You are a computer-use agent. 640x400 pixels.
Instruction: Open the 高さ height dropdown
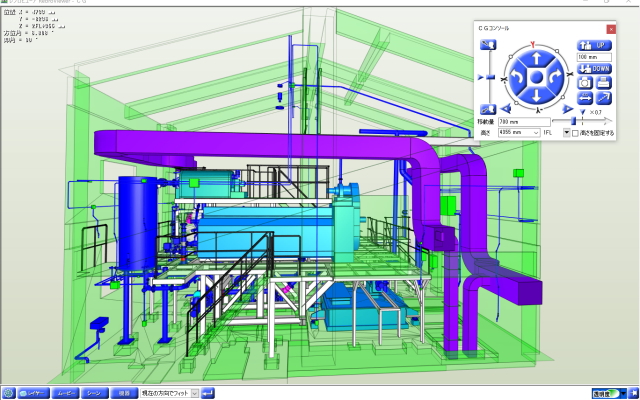[x=536, y=132]
